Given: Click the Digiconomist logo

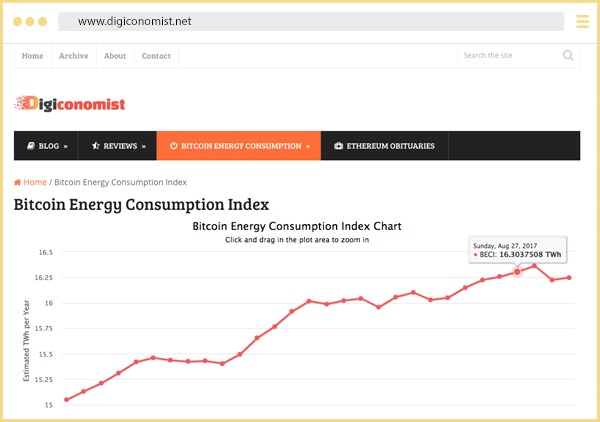Looking at the screenshot, I should pos(69,102).
